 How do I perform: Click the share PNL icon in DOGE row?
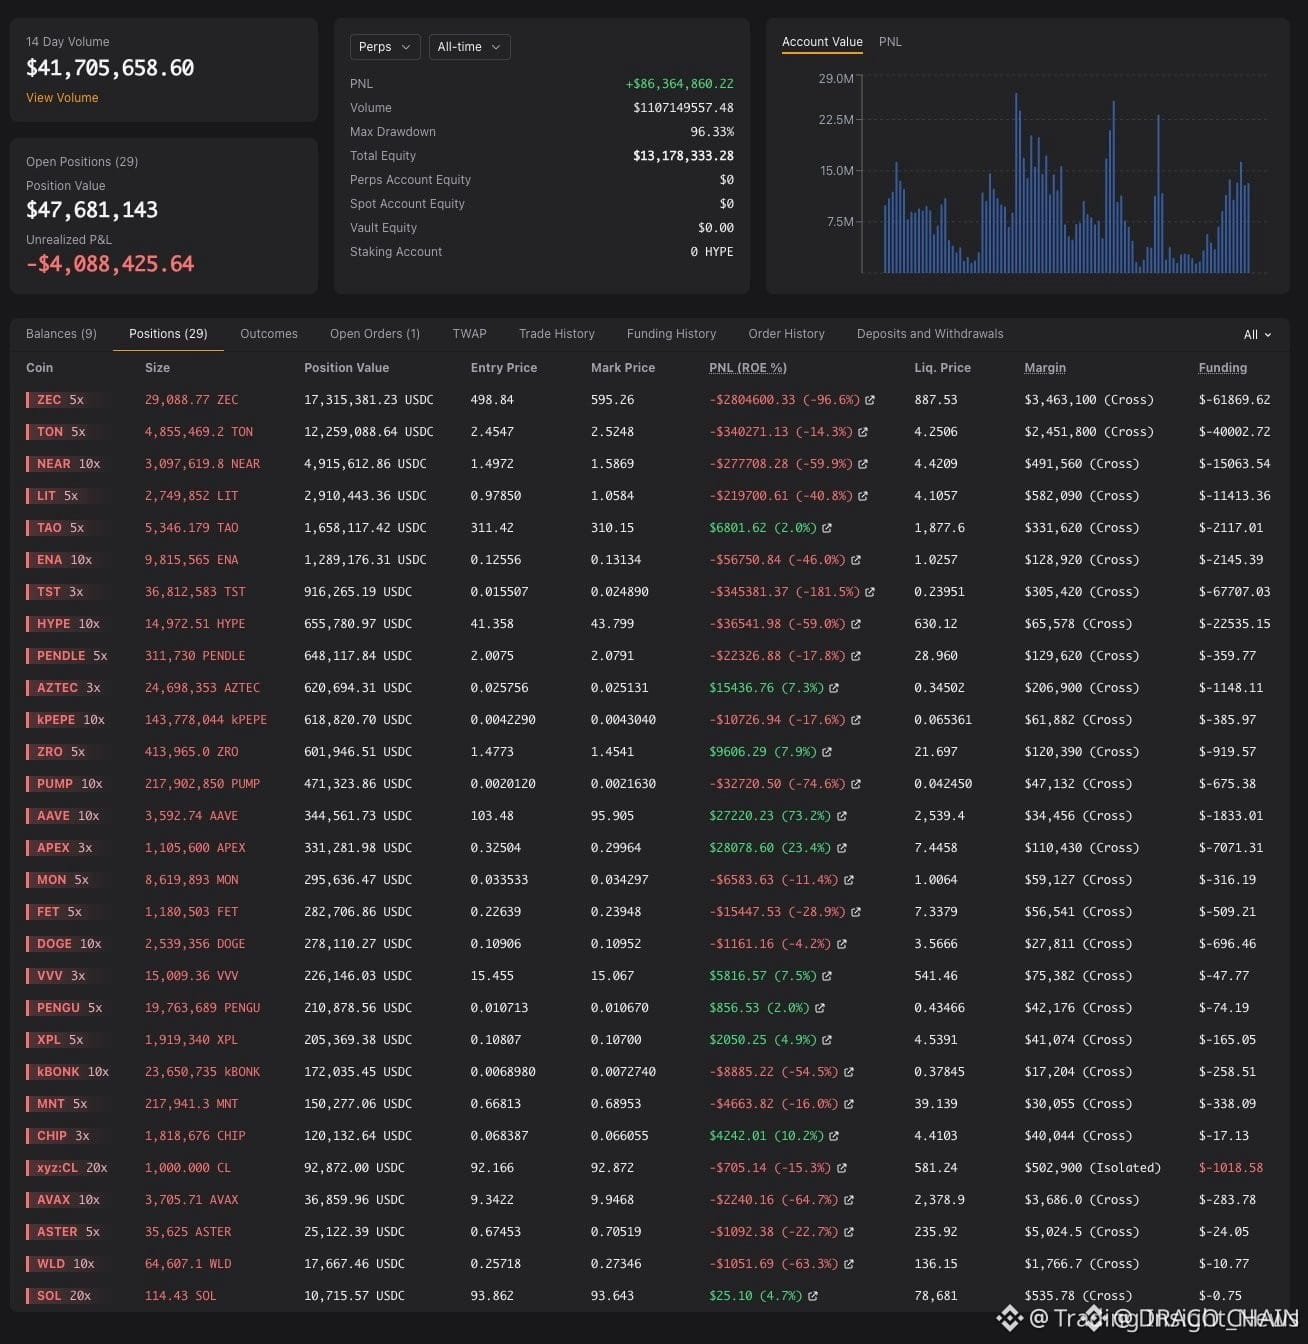pyautogui.click(x=842, y=944)
